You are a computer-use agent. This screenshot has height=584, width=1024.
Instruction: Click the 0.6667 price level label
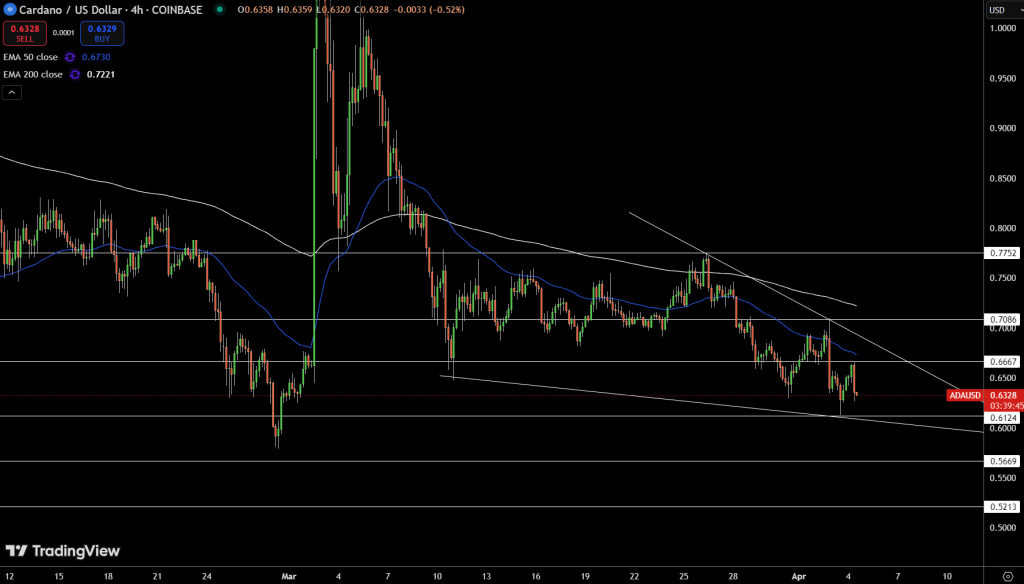(1002, 361)
